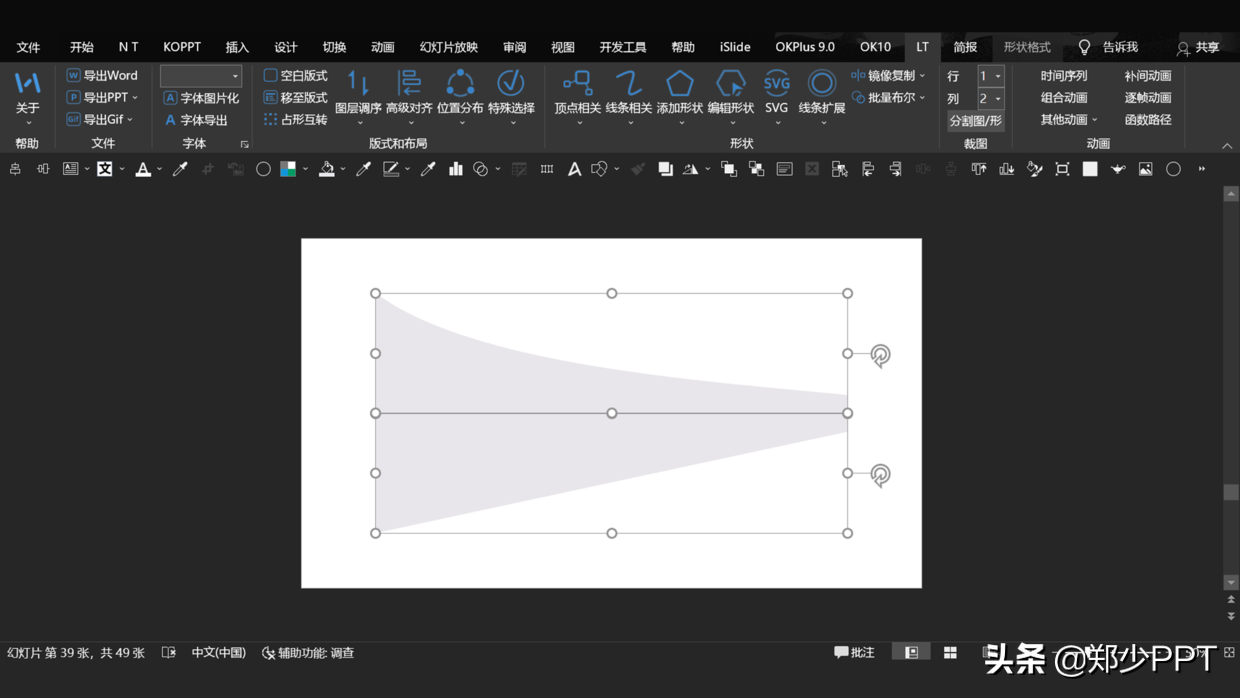Open the OKPlus 9.0 ribbon tab
1240x698 pixels.
[x=804, y=47]
